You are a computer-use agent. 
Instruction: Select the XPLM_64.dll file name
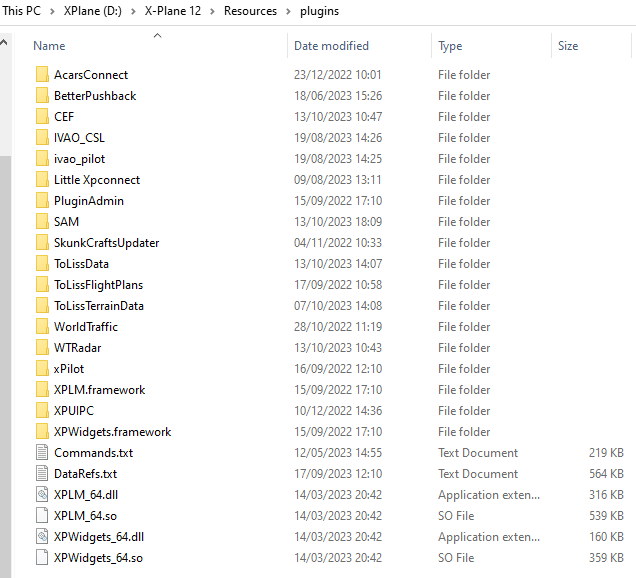tap(86, 495)
